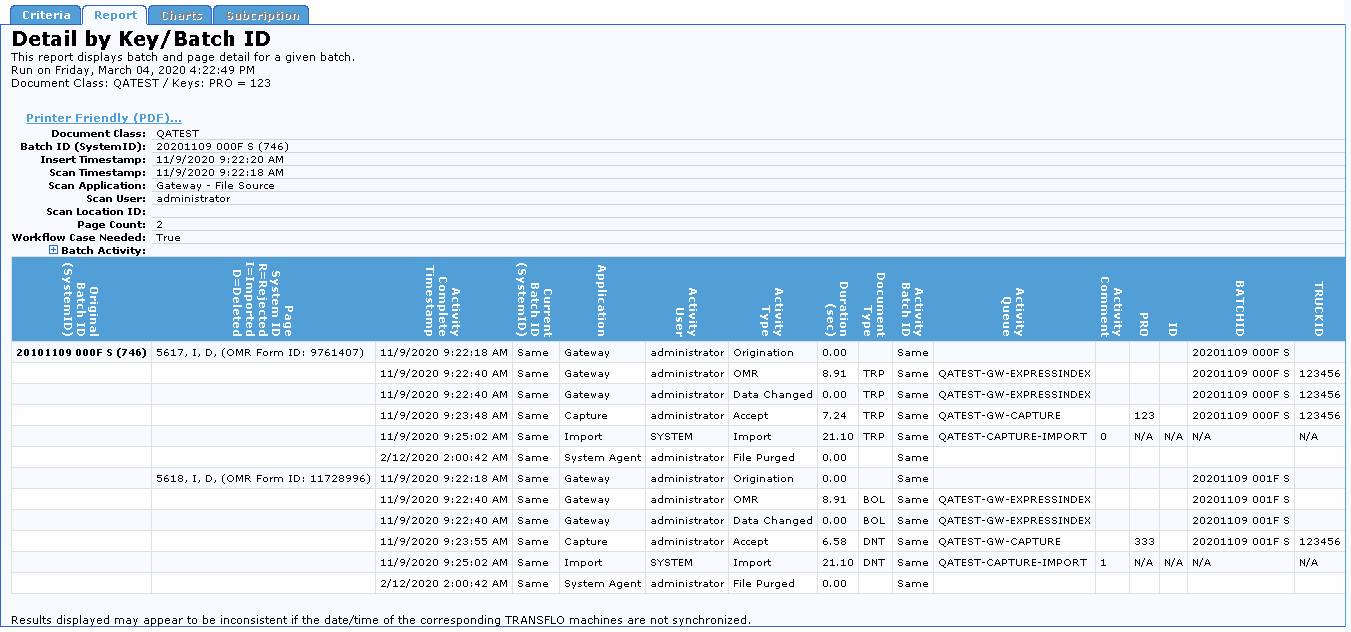Open the Report tab
This screenshot has width=1351, height=632.
[x=115, y=15]
